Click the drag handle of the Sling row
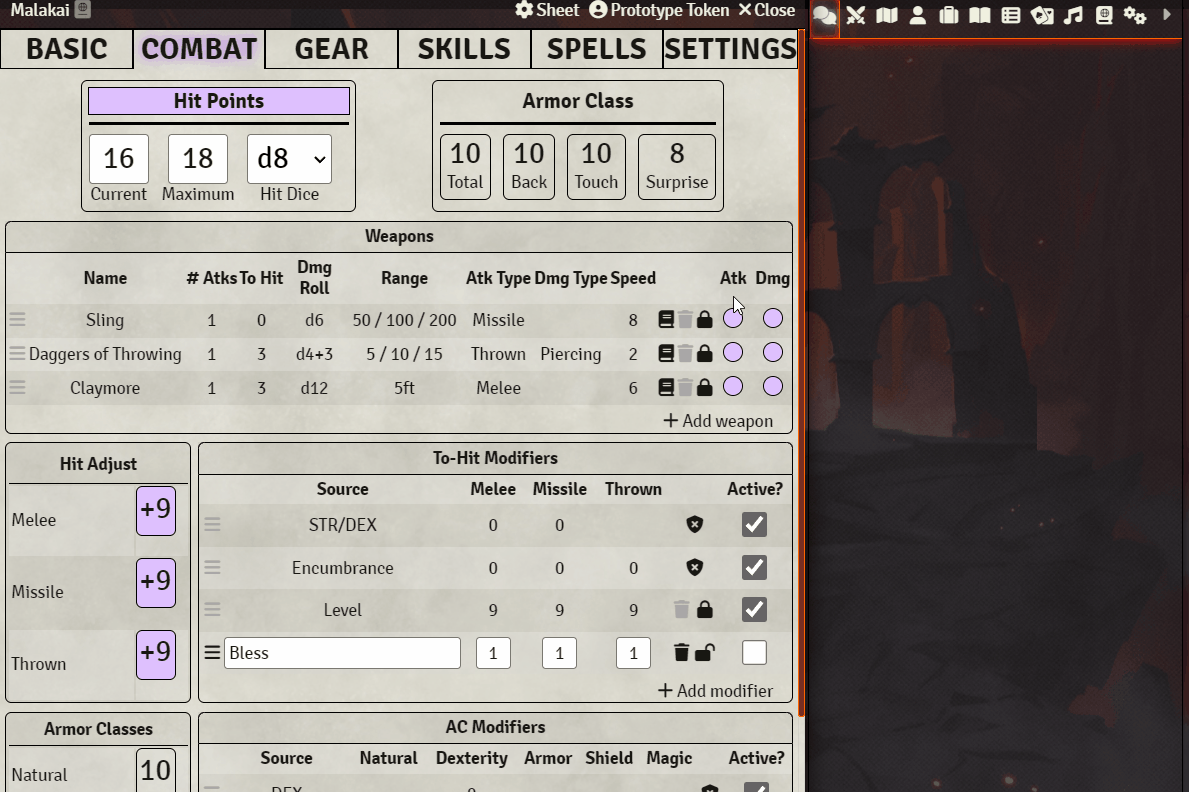Screen dimensions: 1189x792 (17, 319)
